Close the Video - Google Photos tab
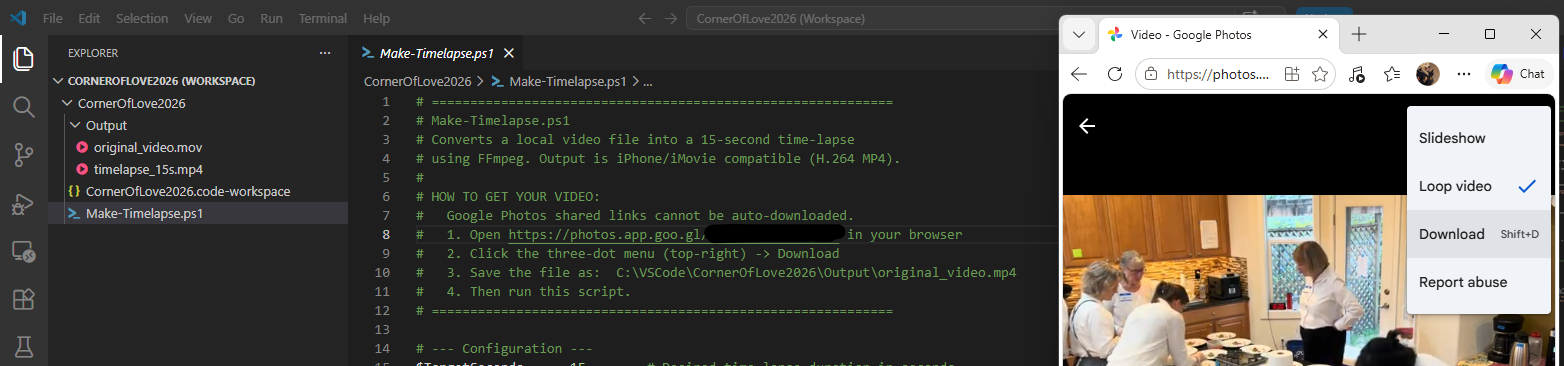1564x366 pixels. click(x=1323, y=34)
